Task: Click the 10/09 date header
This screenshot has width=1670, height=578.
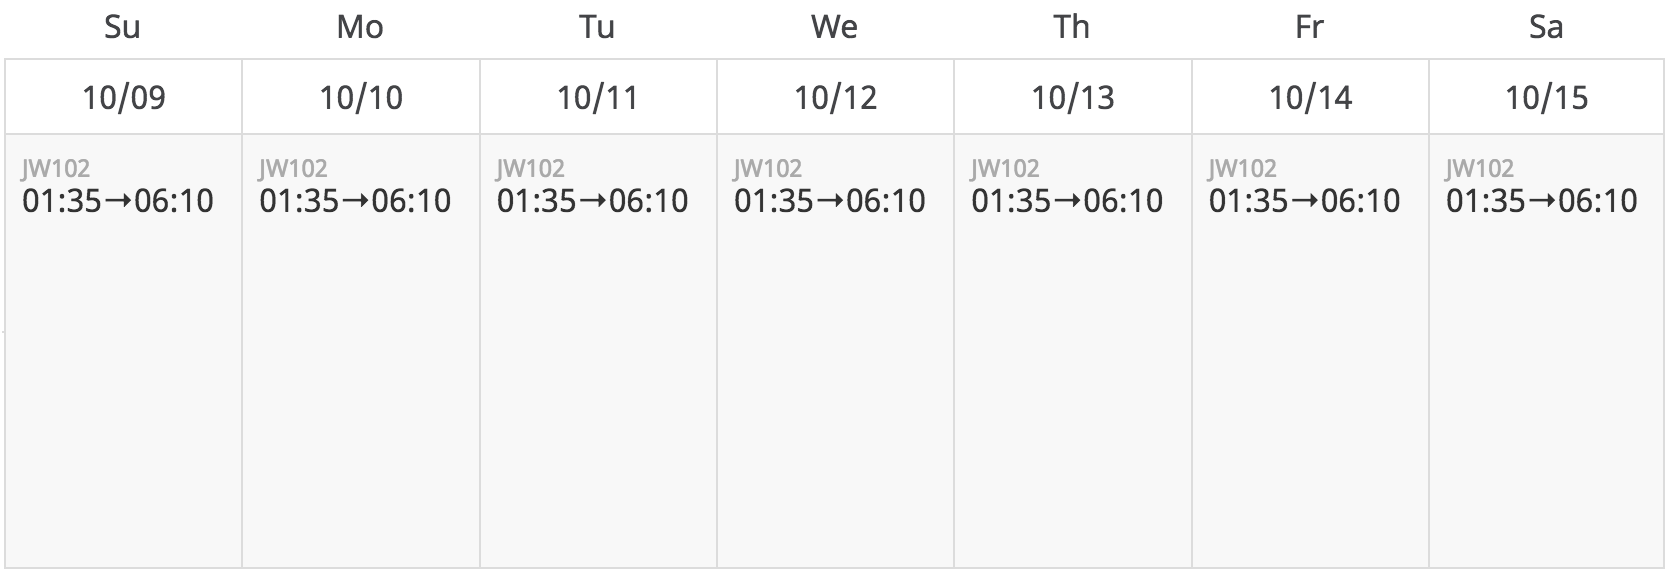Action: (x=124, y=97)
